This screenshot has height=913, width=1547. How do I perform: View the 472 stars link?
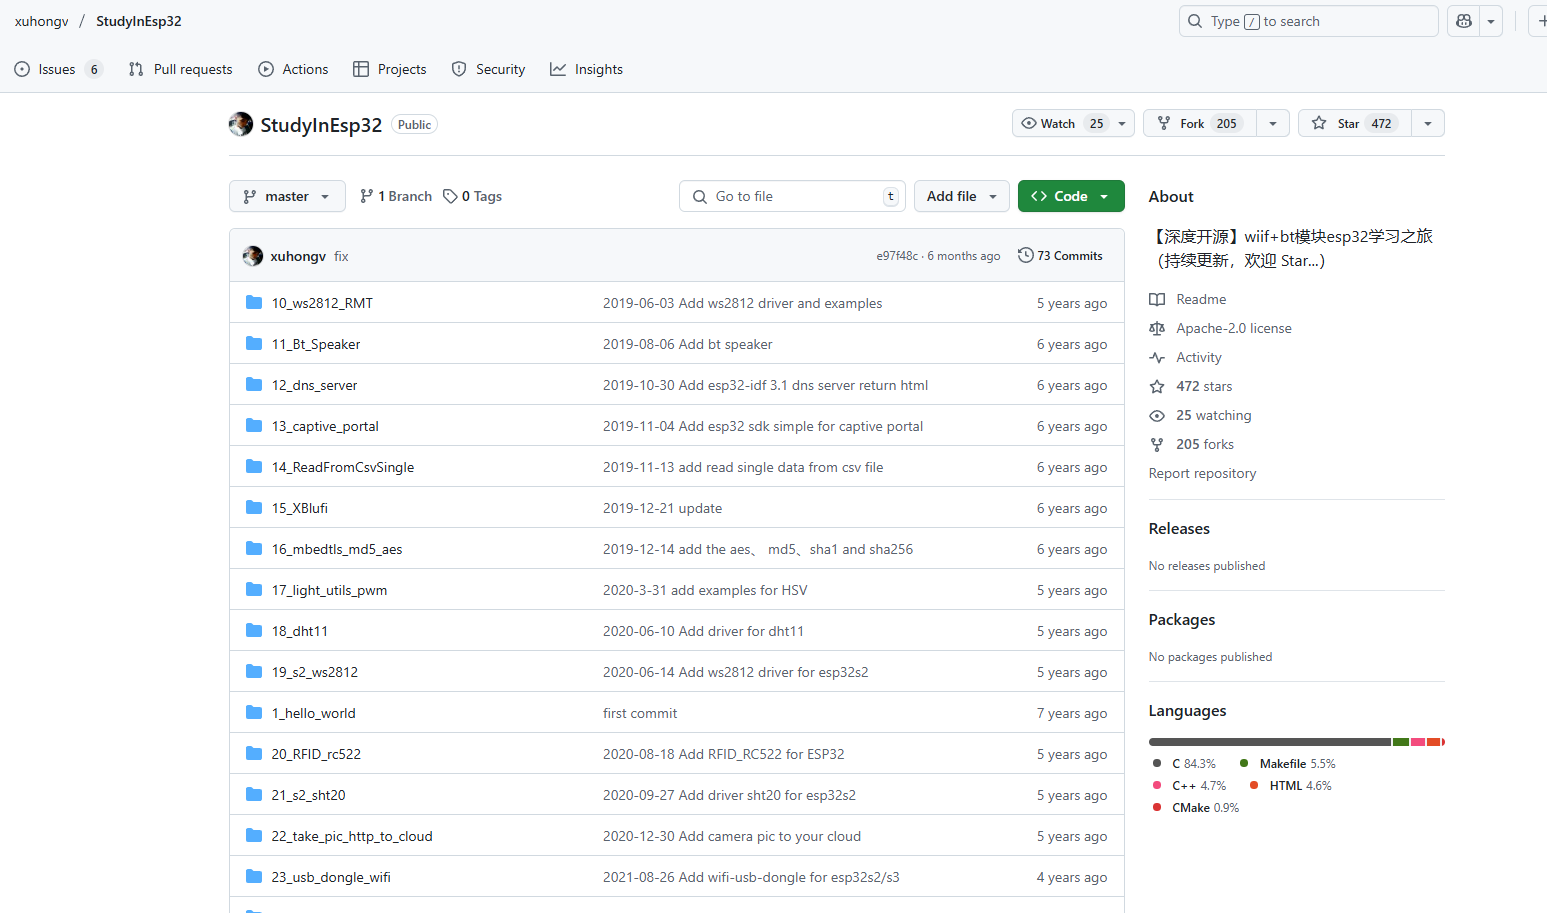pyautogui.click(x=1191, y=386)
